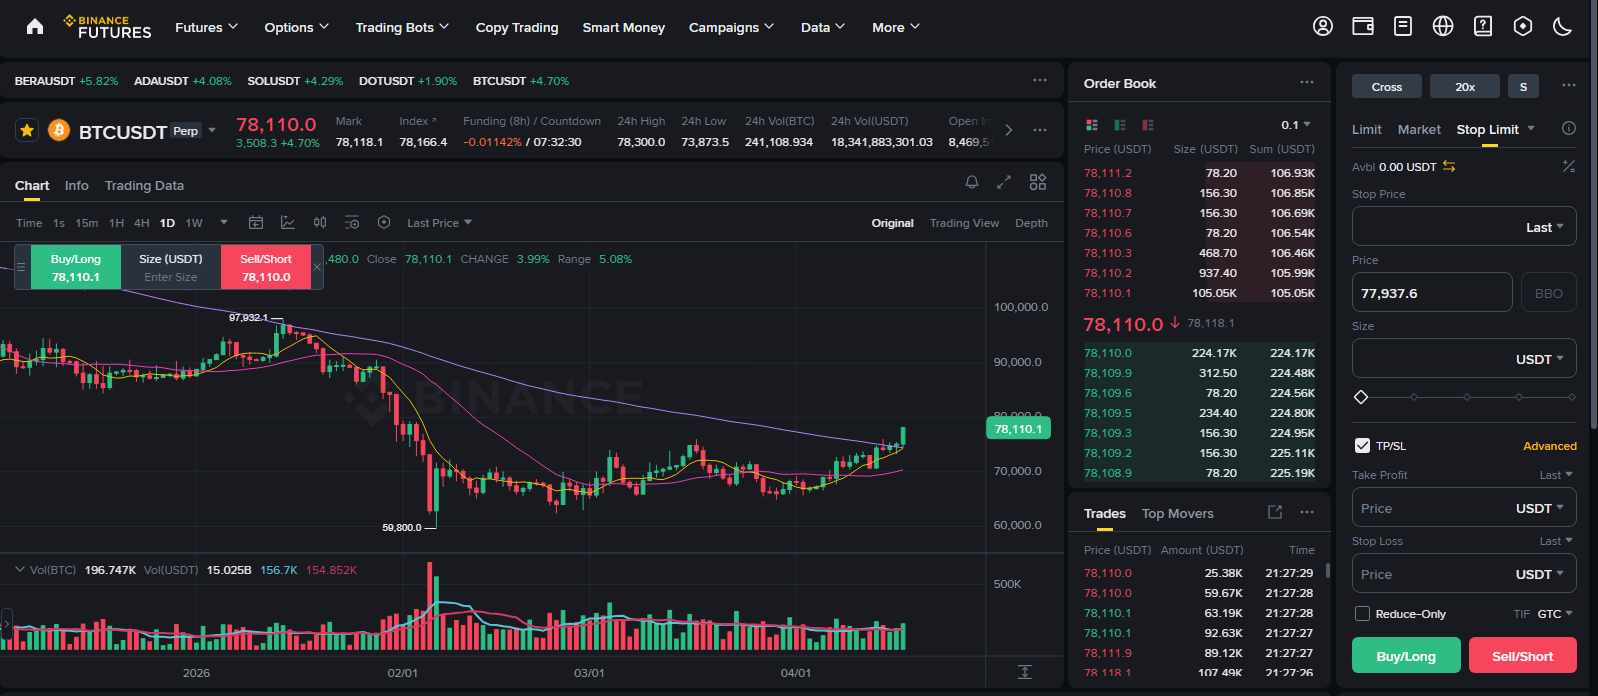This screenshot has width=1598, height=696.
Task: Open the BTCUSDT pair selector arrow
Action: click(212, 130)
